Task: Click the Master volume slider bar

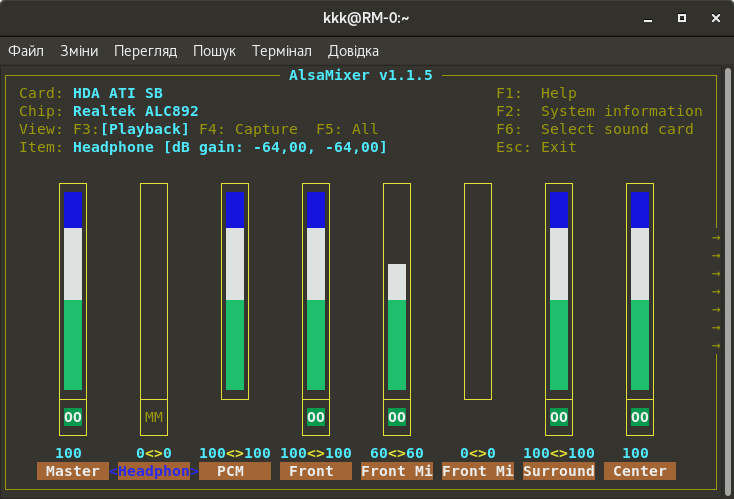Action: (73, 290)
